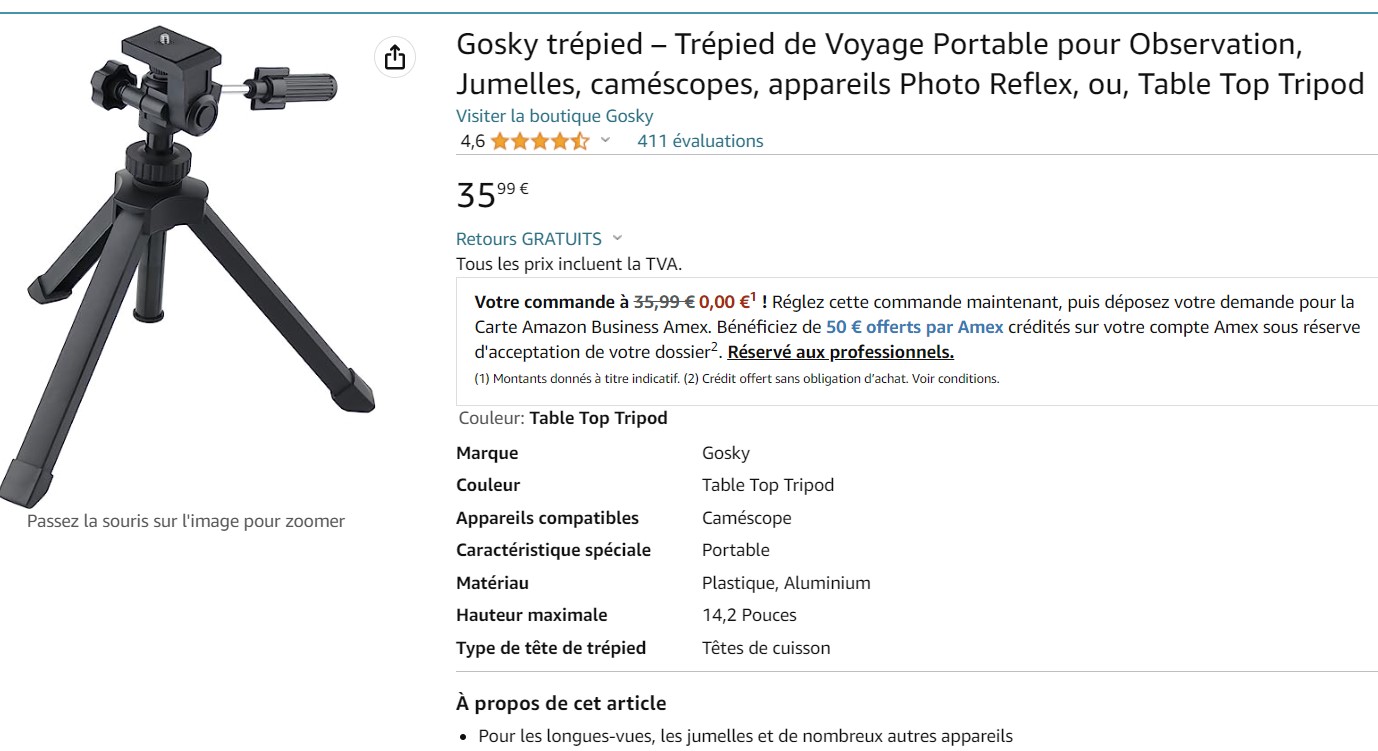Click the Hauteur maximale row label
This screenshot has height=751, width=1378.
[x=531, y=615]
